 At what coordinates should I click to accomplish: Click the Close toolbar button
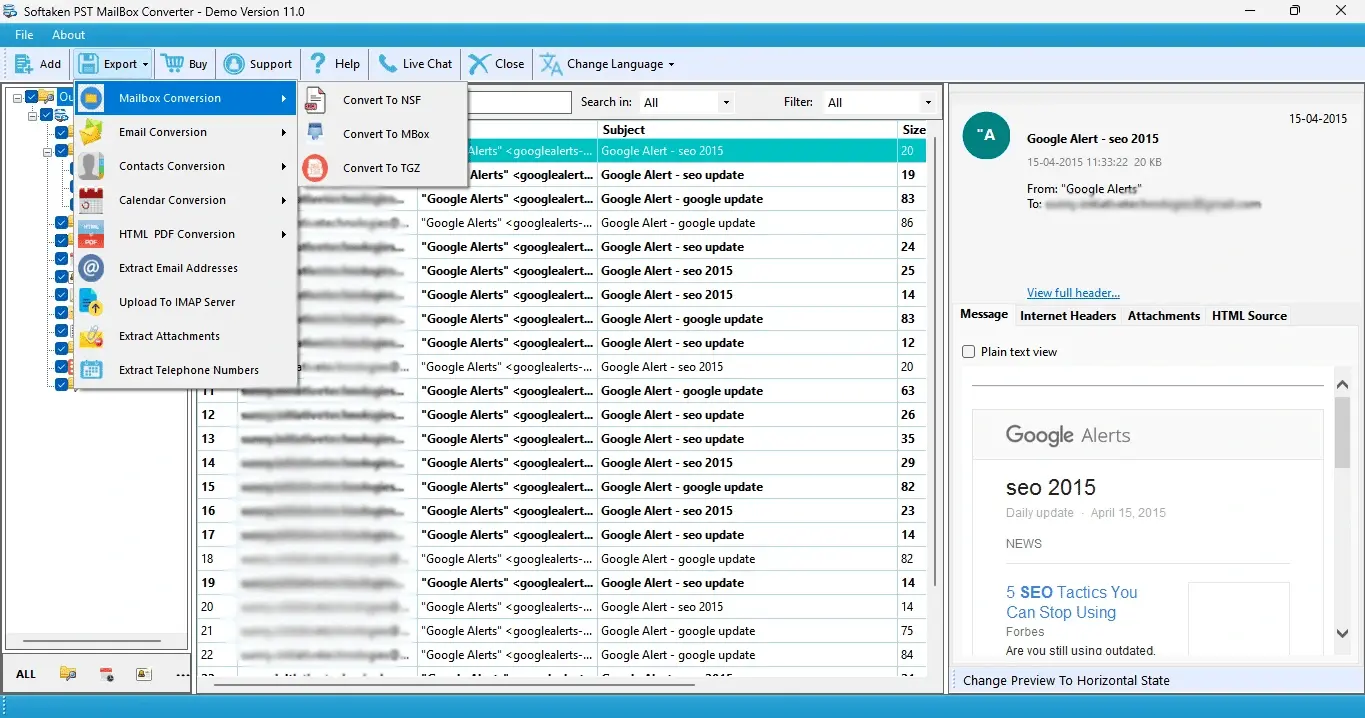coord(496,64)
